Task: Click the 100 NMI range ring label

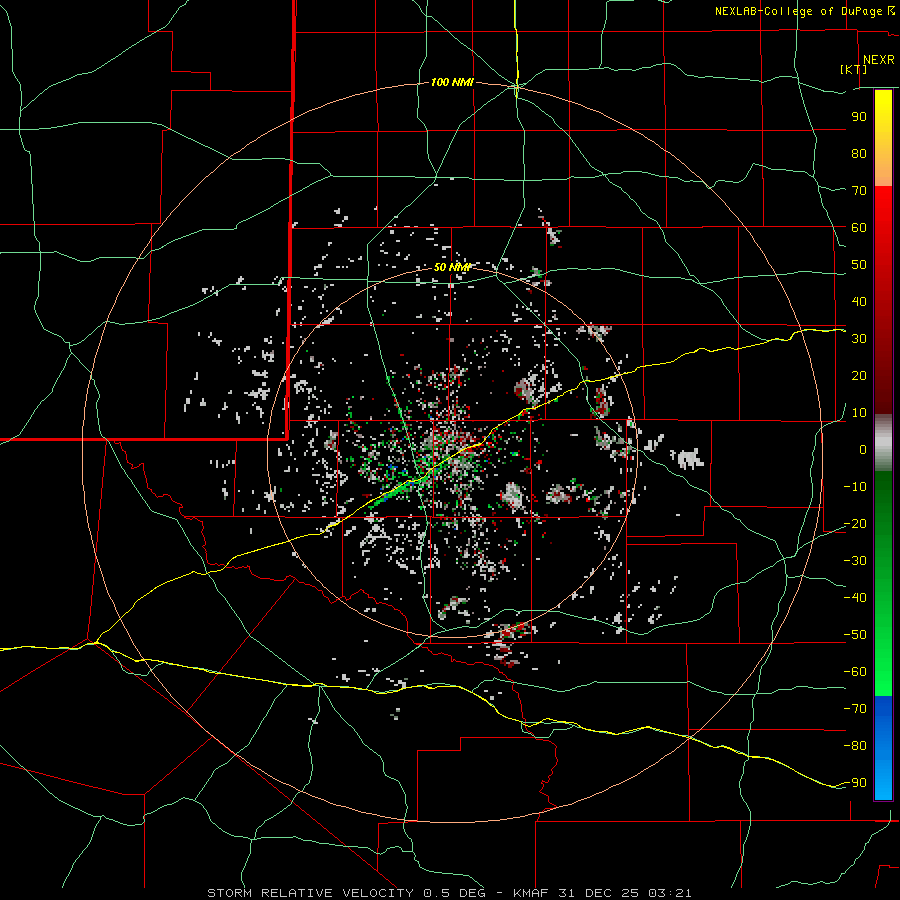Action: [452, 82]
